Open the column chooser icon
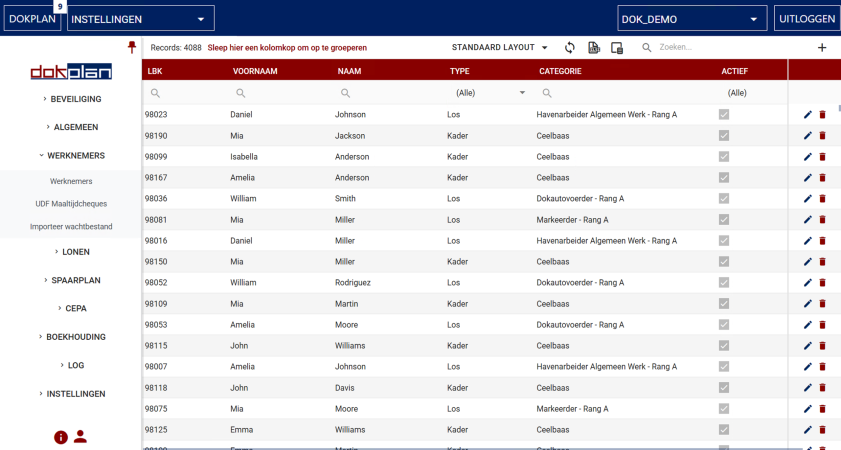Viewport: 841px width, 450px height. tap(617, 47)
